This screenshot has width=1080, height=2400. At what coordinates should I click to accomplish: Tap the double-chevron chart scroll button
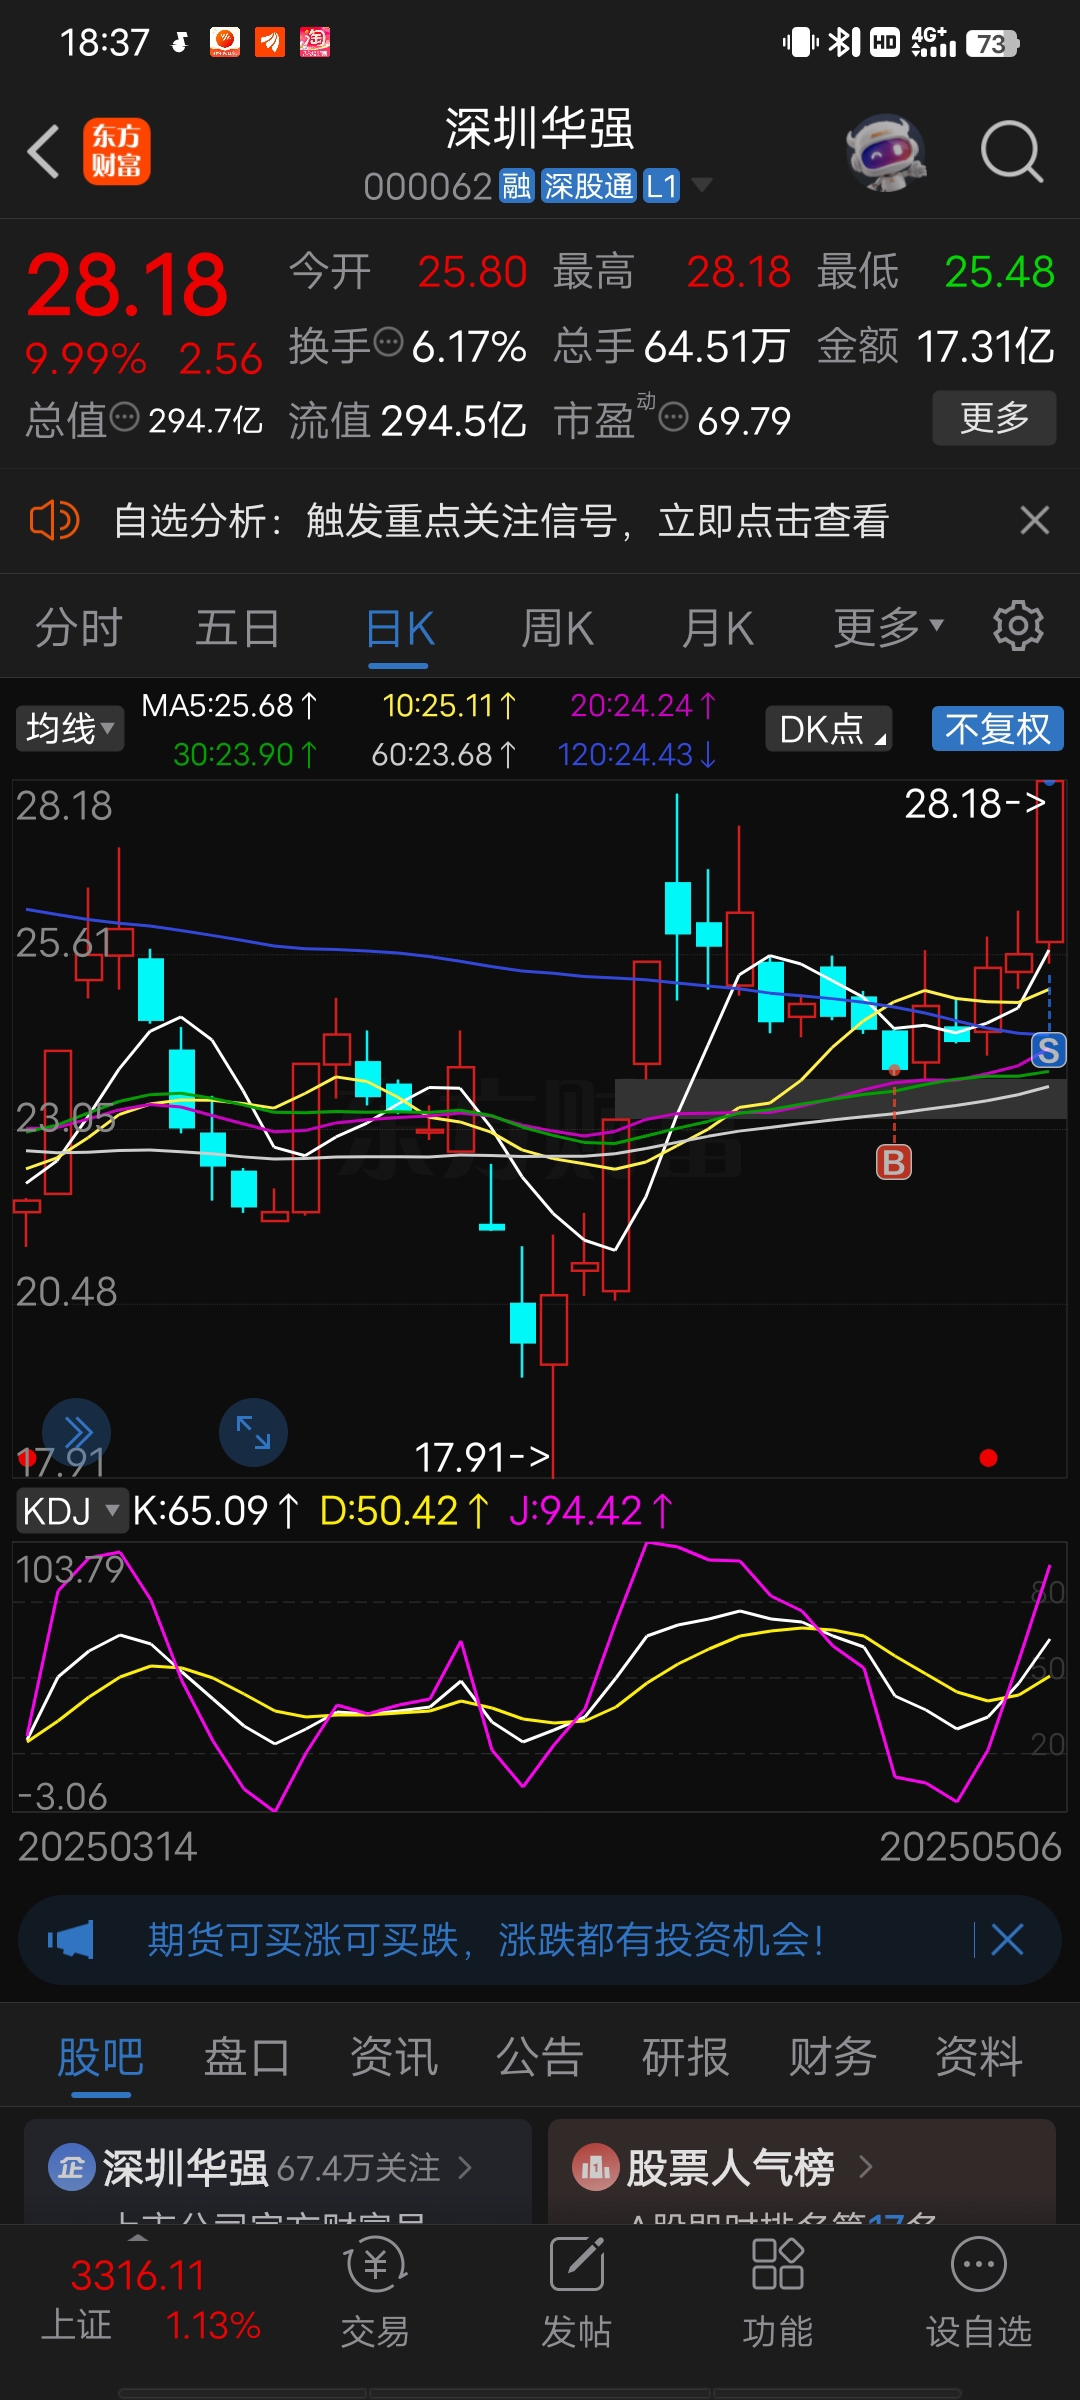76,1432
